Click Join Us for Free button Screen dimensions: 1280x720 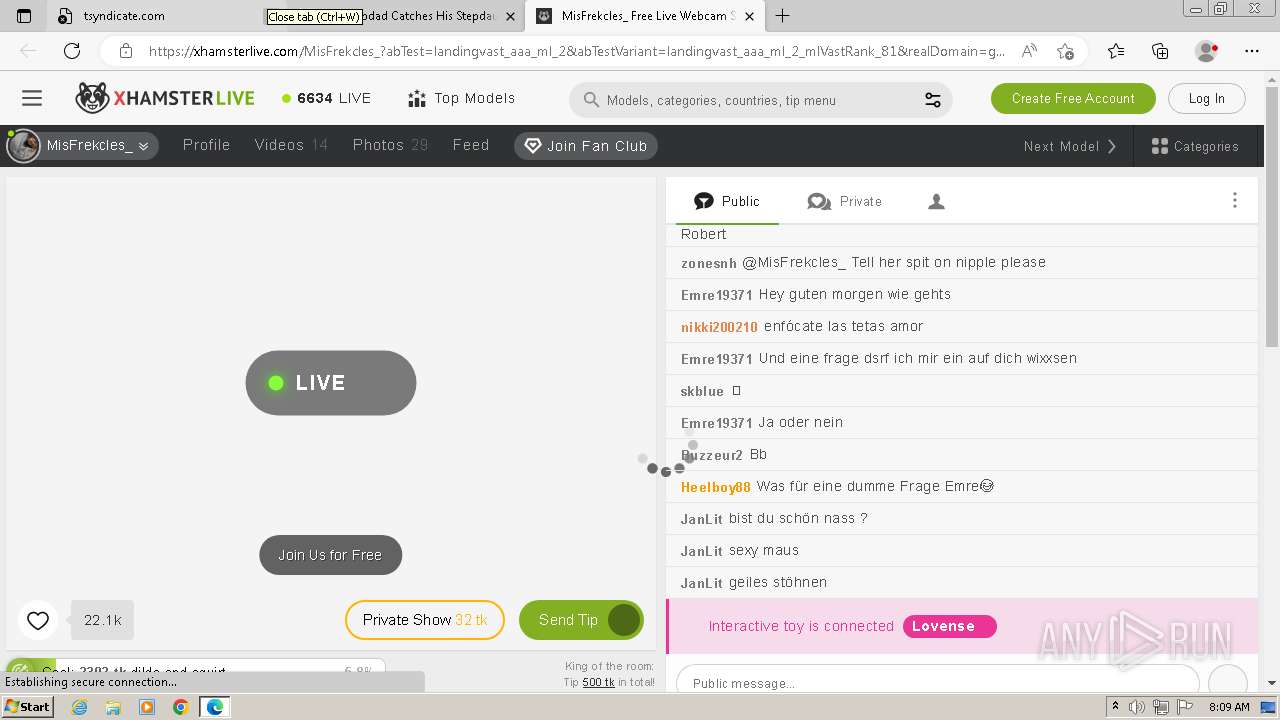[x=330, y=555]
